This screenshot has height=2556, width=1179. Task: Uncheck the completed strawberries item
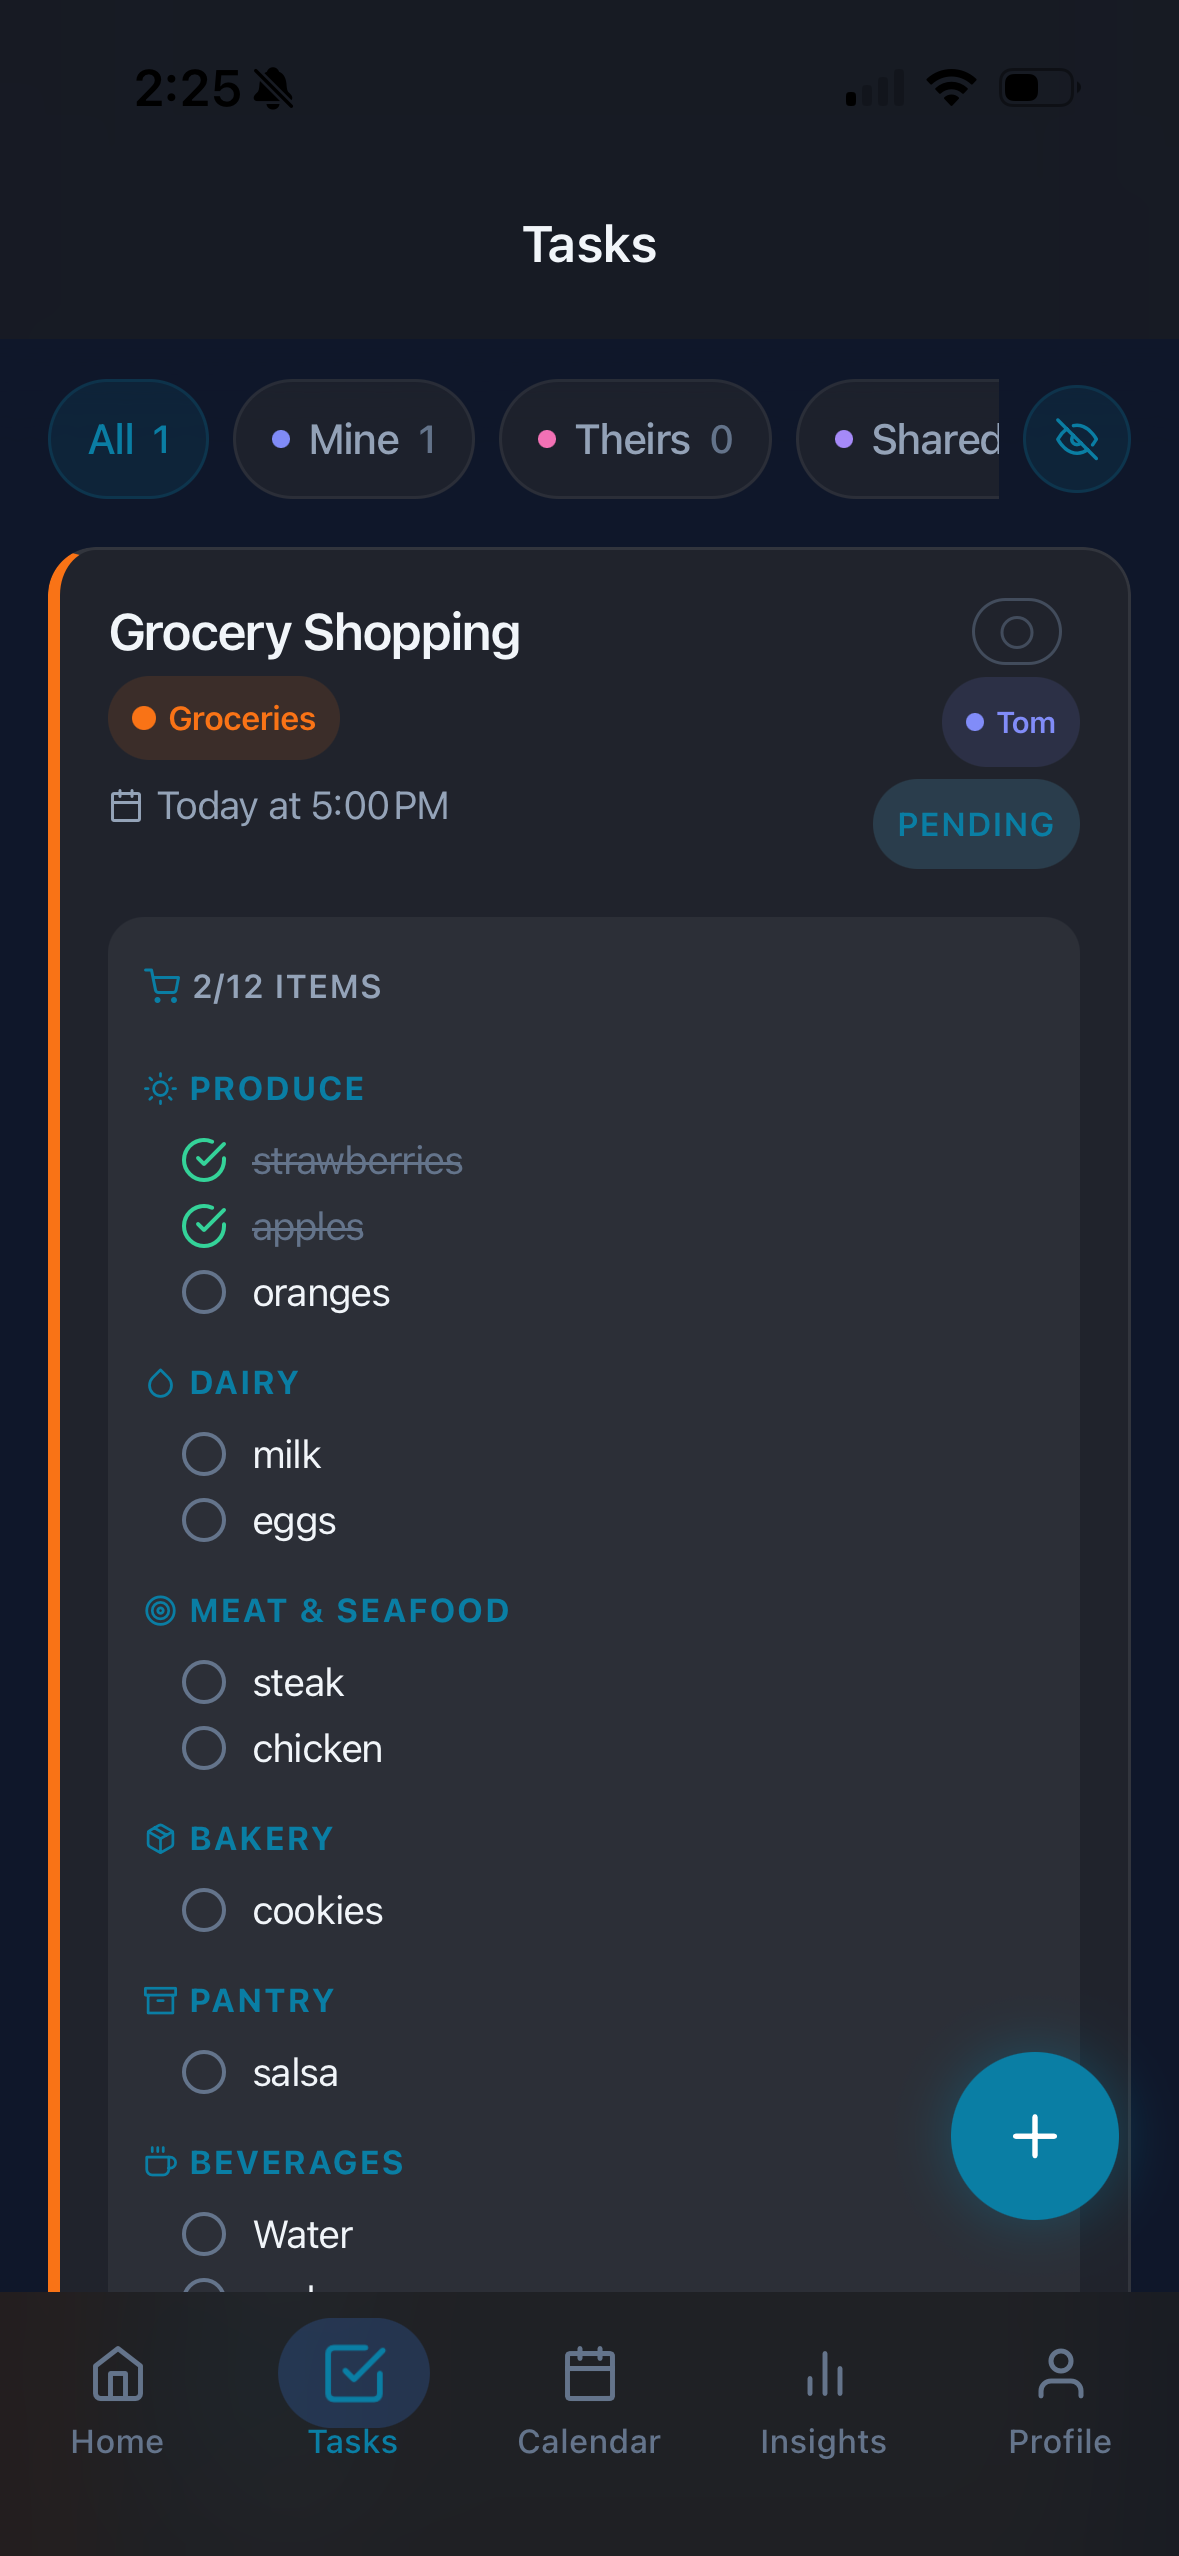tap(204, 1161)
